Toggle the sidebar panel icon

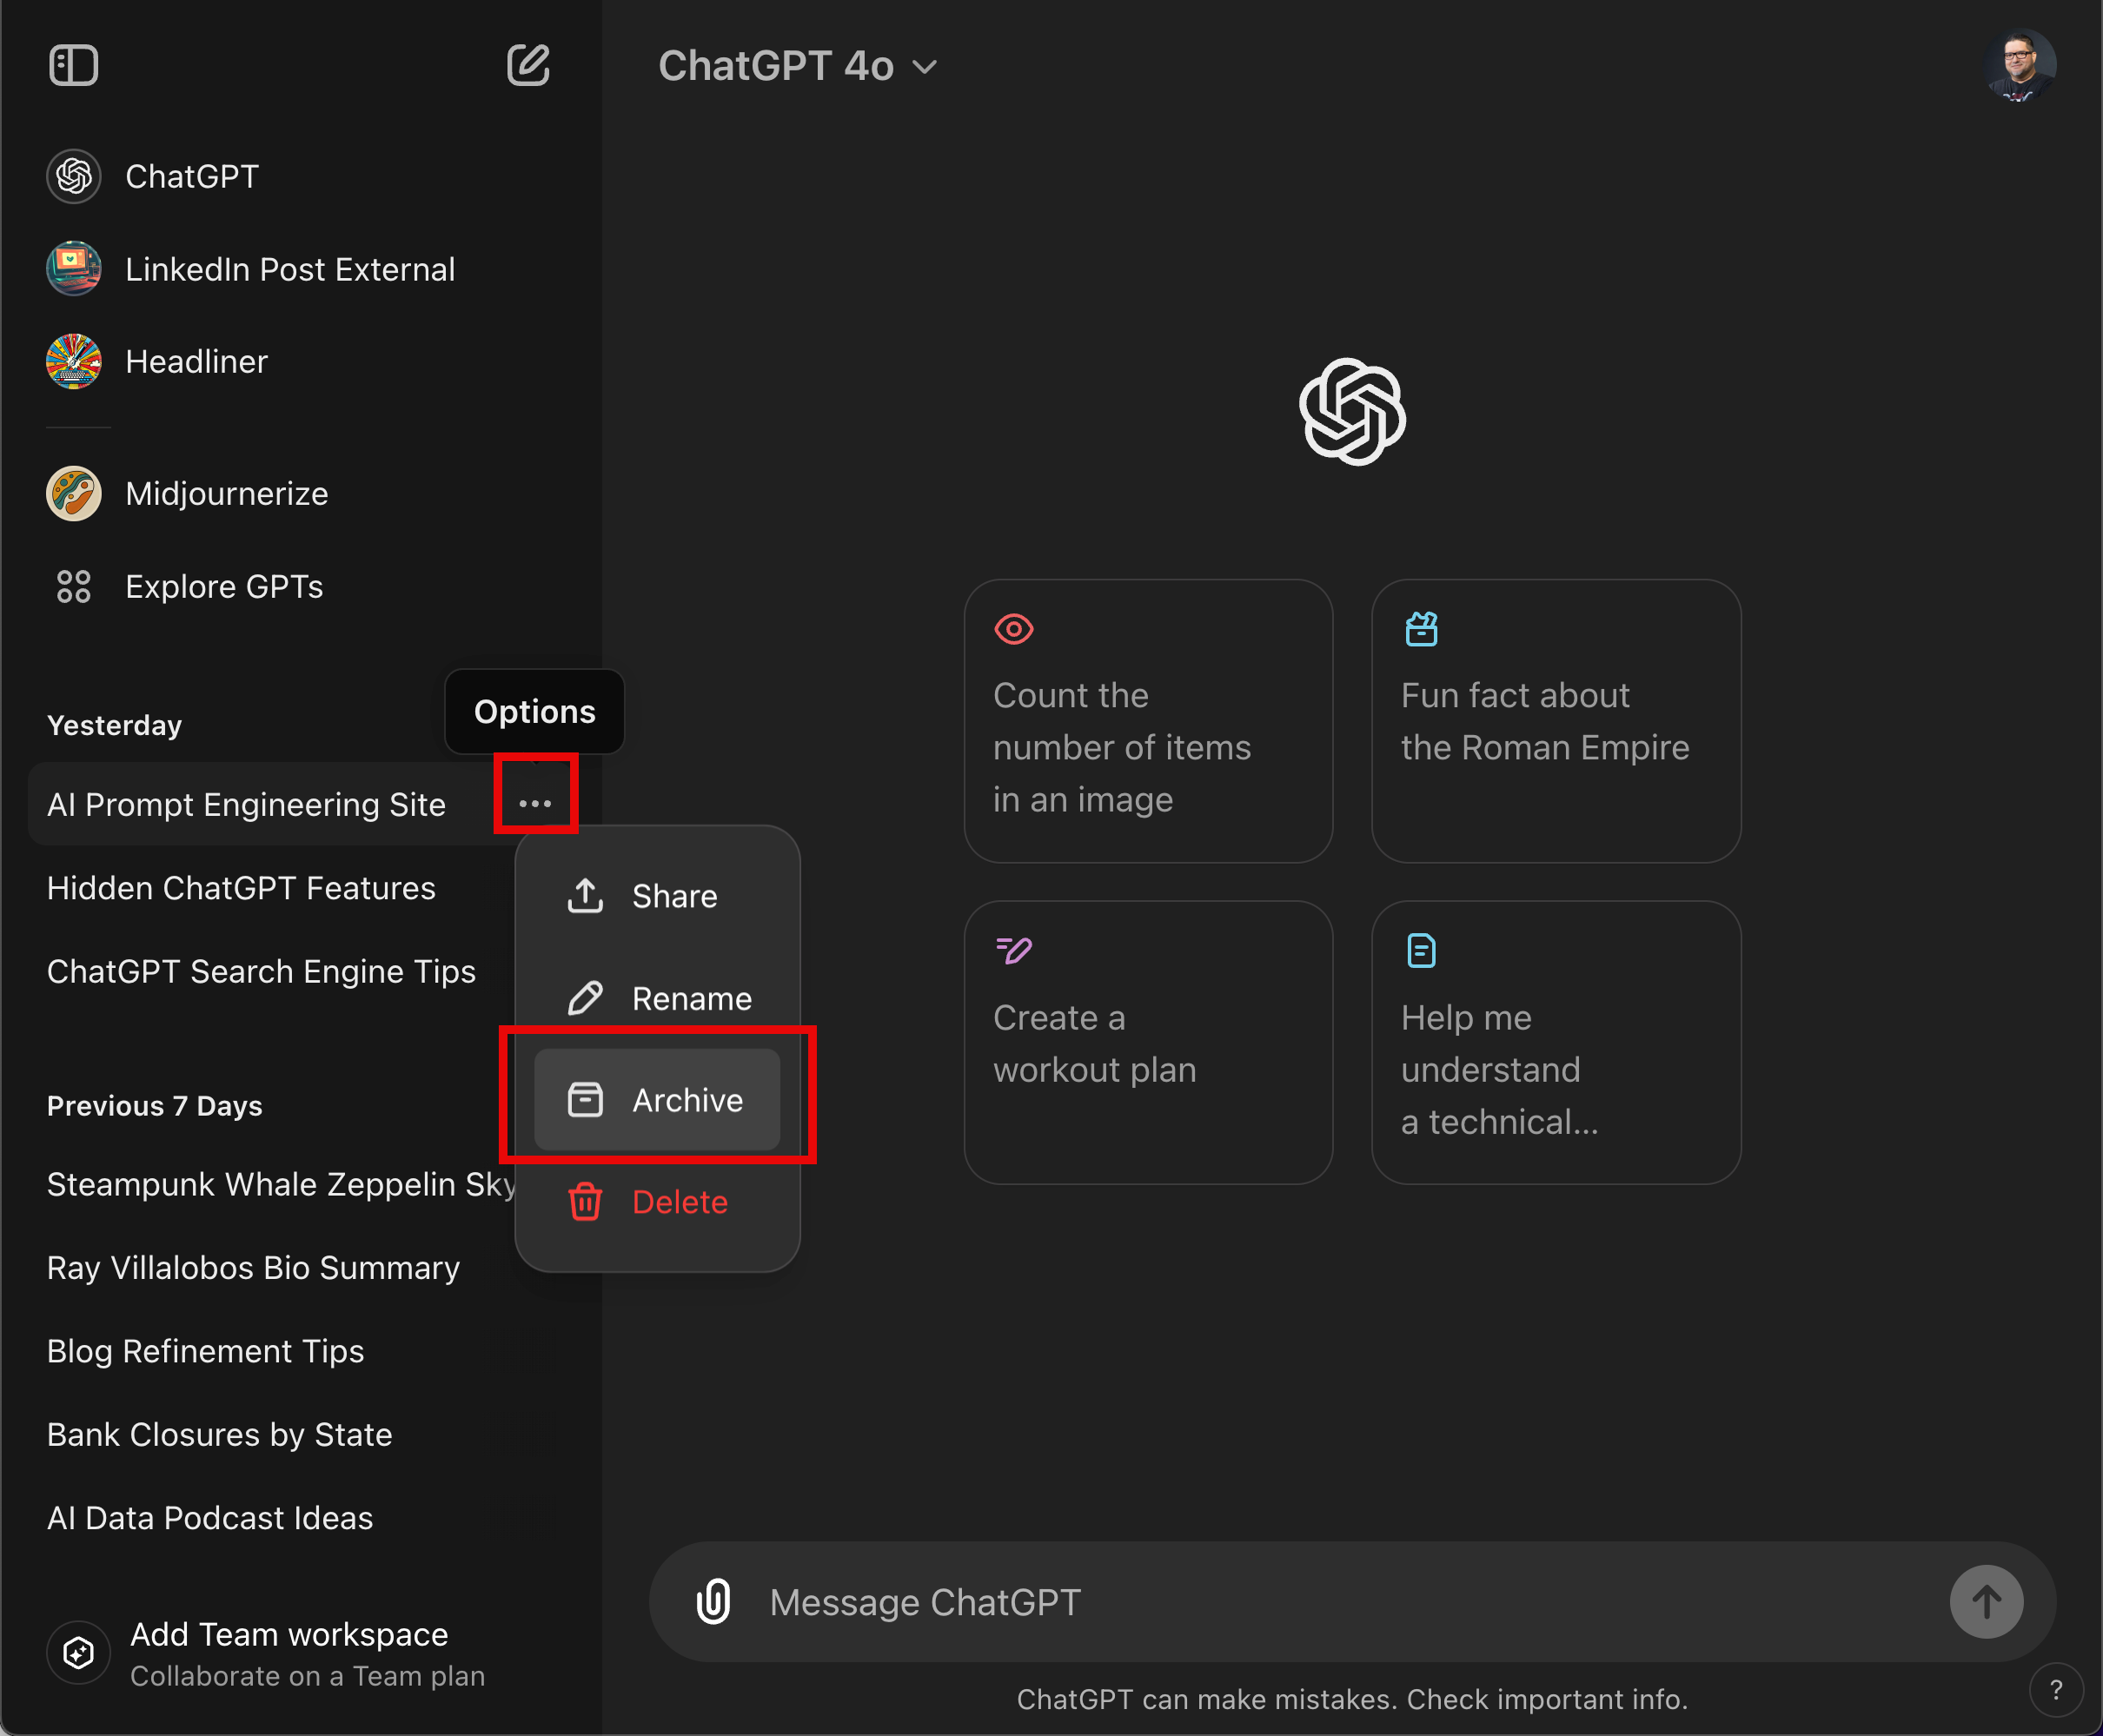tap(73, 66)
